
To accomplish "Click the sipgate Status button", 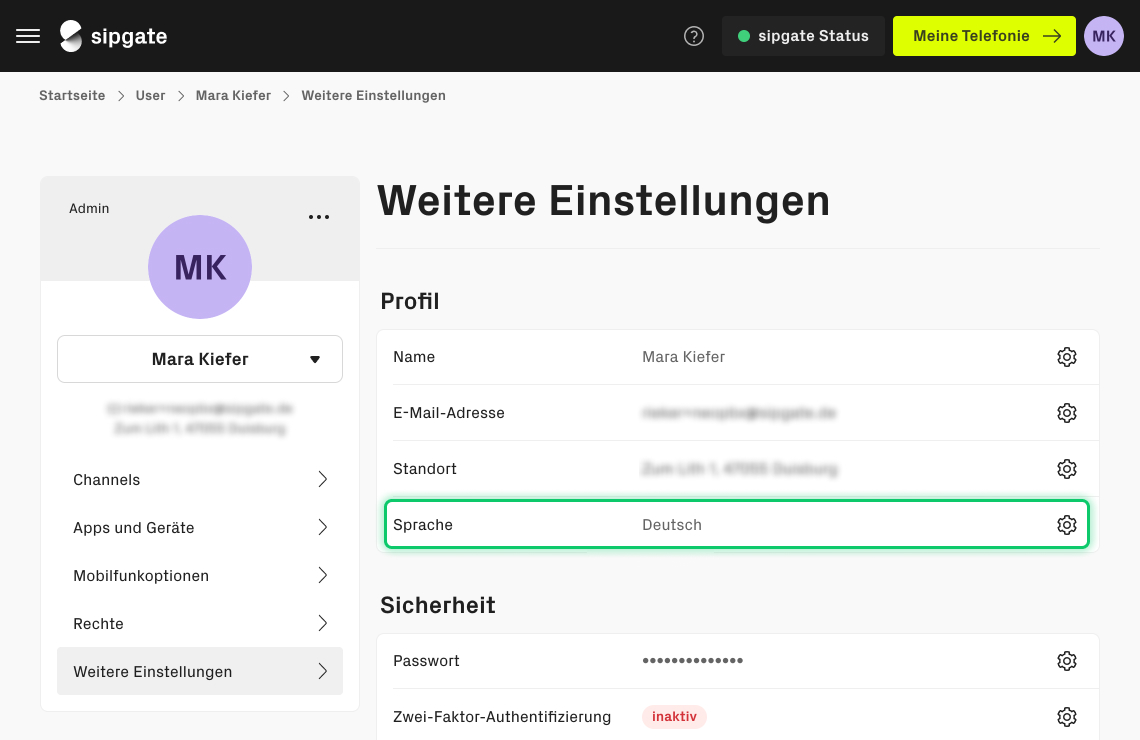I will pyautogui.click(x=803, y=36).
